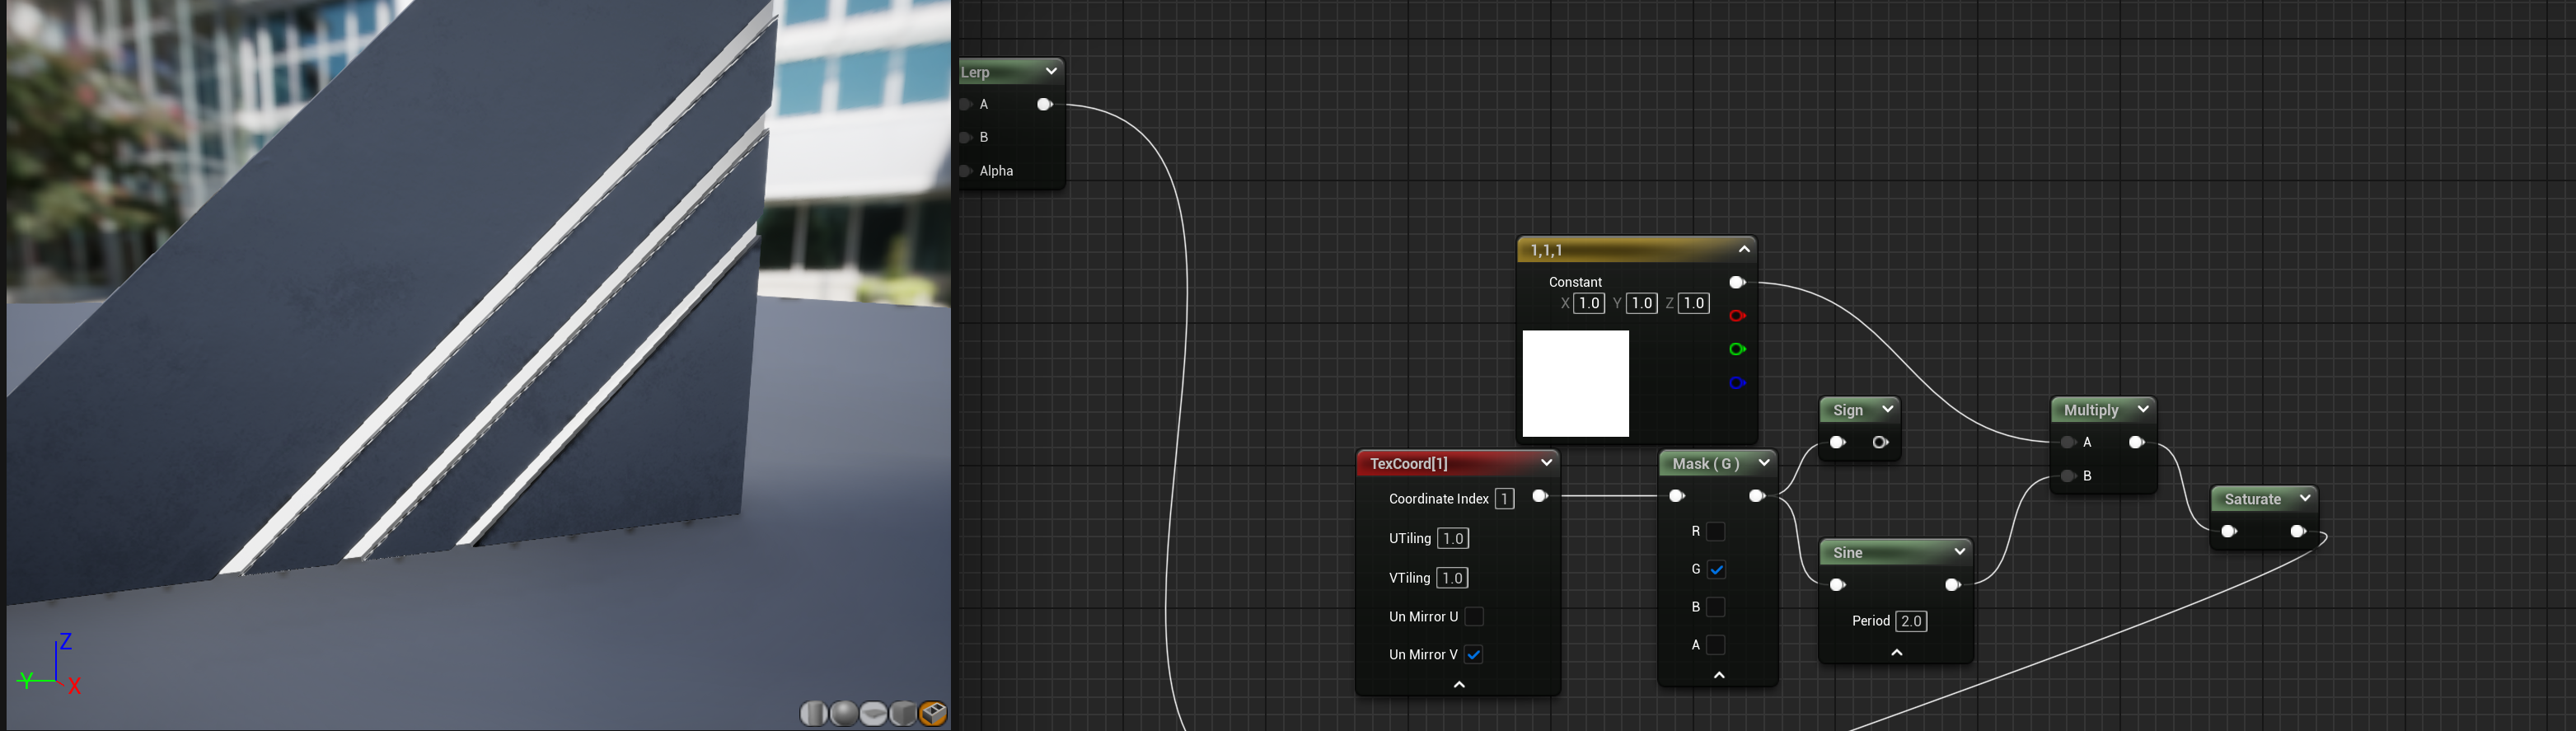Select the Sign node title
The height and width of the screenshot is (731, 2576).
pos(1848,410)
